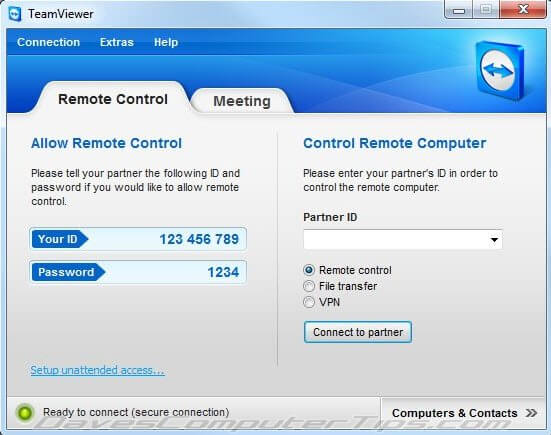Open the Connection menu
This screenshot has width=551, height=435.
pos(48,42)
